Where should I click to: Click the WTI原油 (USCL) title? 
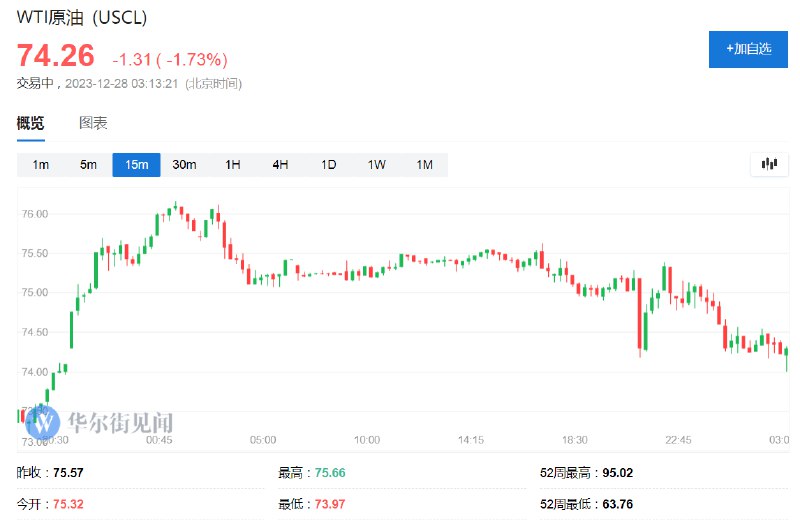tap(82, 18)
